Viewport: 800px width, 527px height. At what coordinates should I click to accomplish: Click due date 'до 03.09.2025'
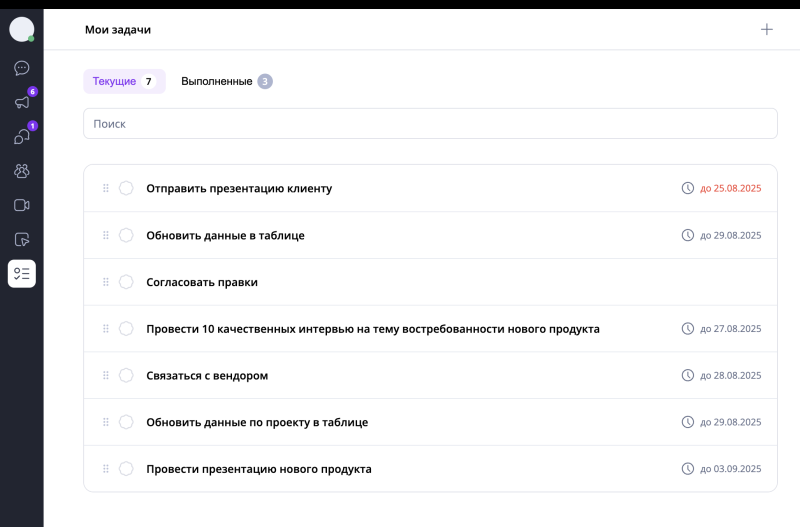730,469
